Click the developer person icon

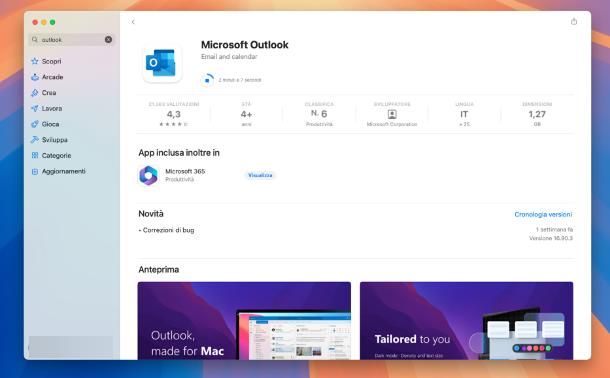tap(392, 114)
